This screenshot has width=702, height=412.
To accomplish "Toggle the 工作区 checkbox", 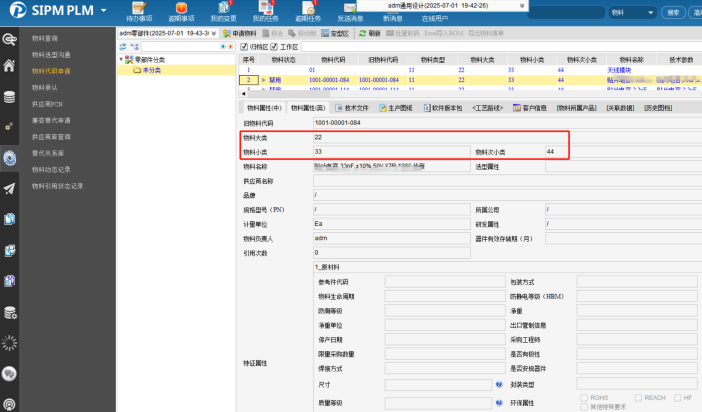I will (274, 47).
